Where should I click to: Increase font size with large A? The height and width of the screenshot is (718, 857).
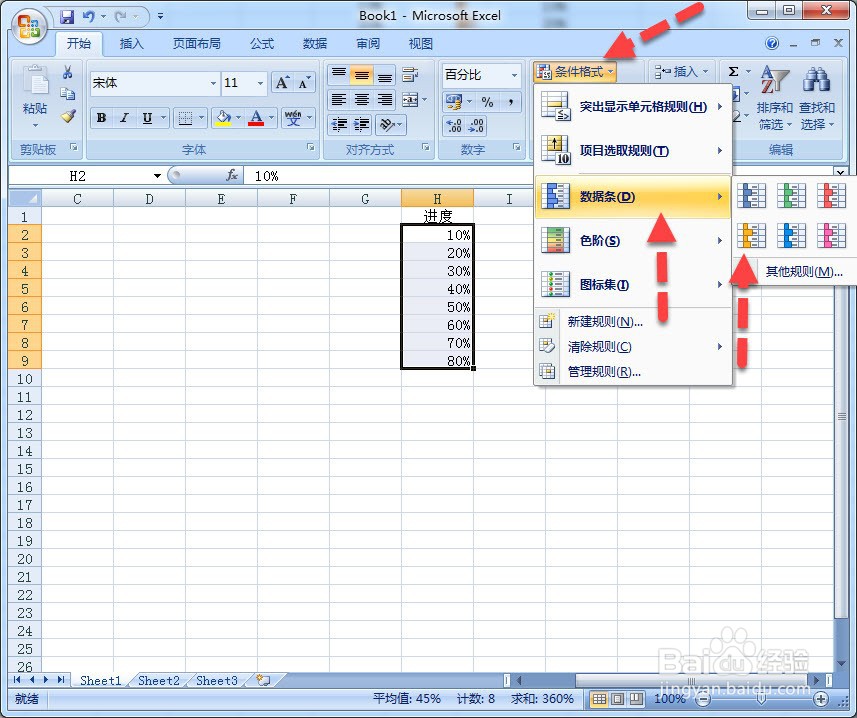(283, 83)
